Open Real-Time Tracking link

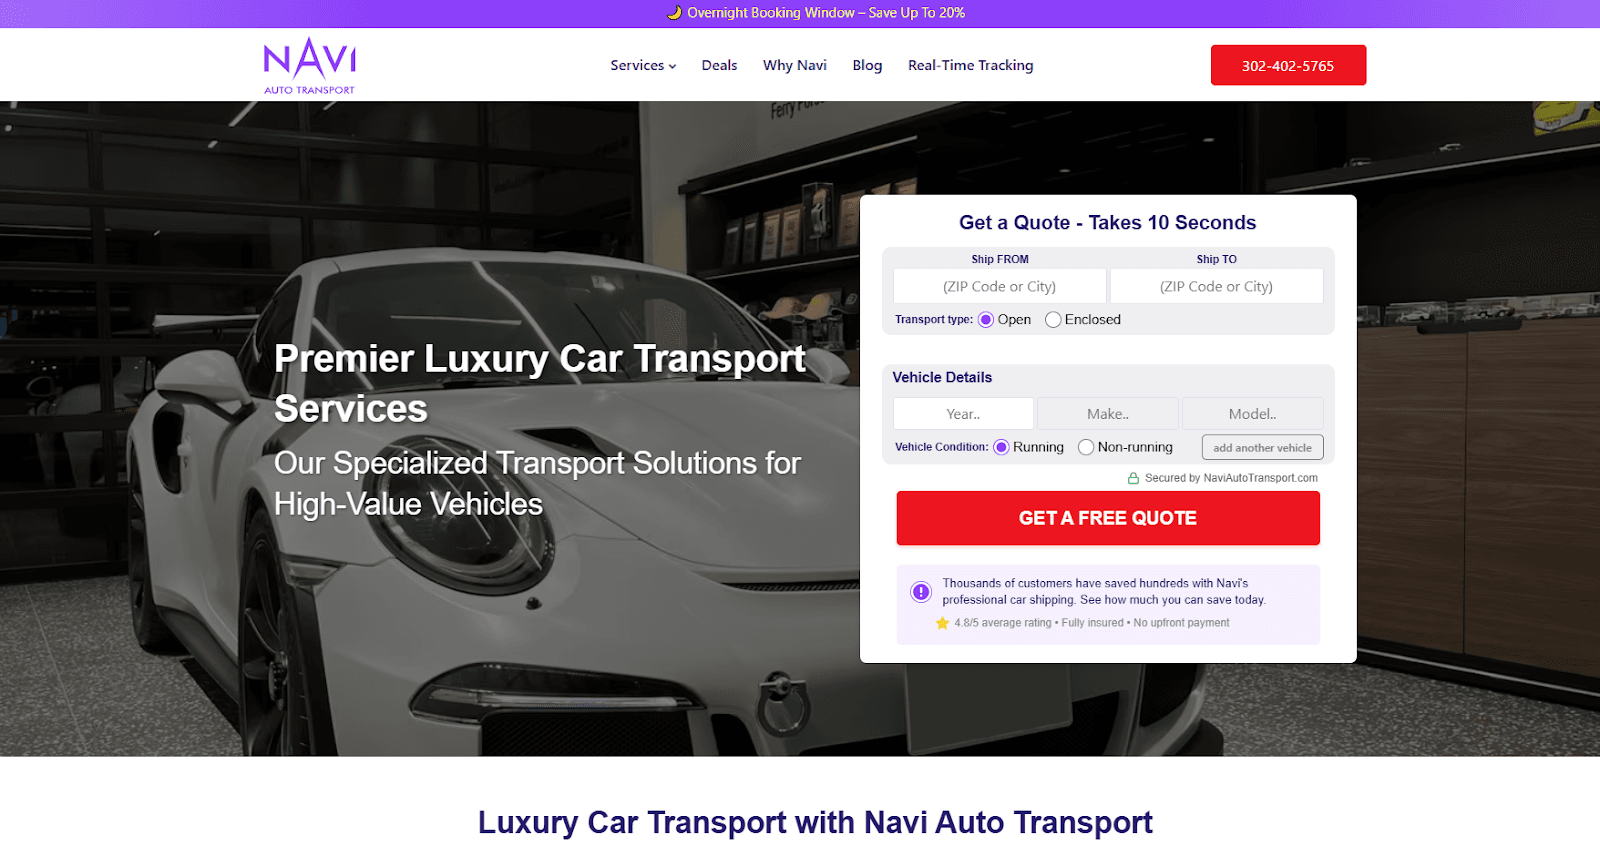971,65
